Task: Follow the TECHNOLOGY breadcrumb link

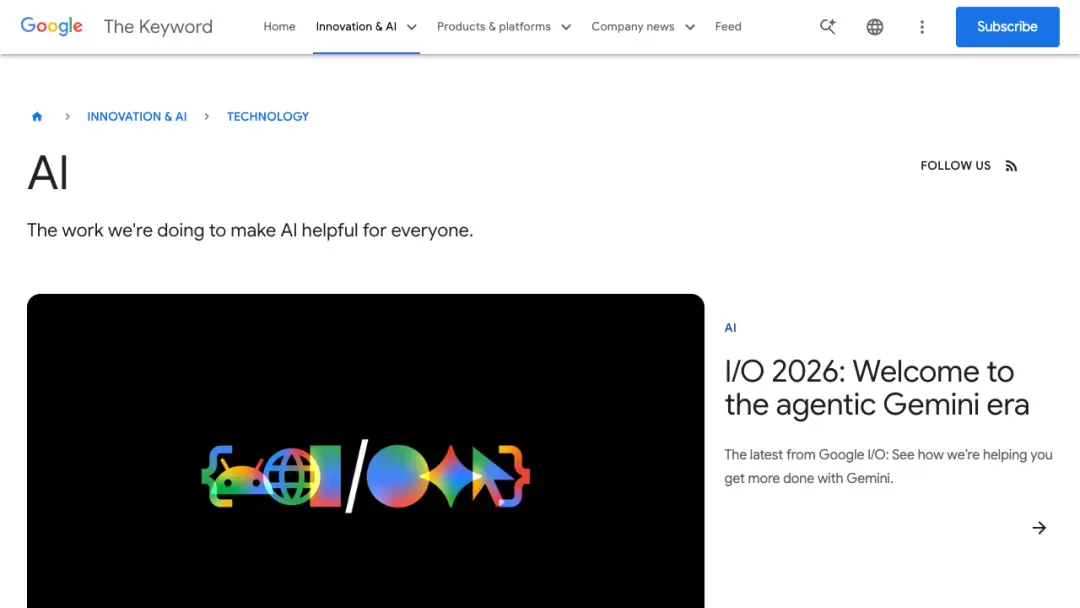Action: click(268, 116)
